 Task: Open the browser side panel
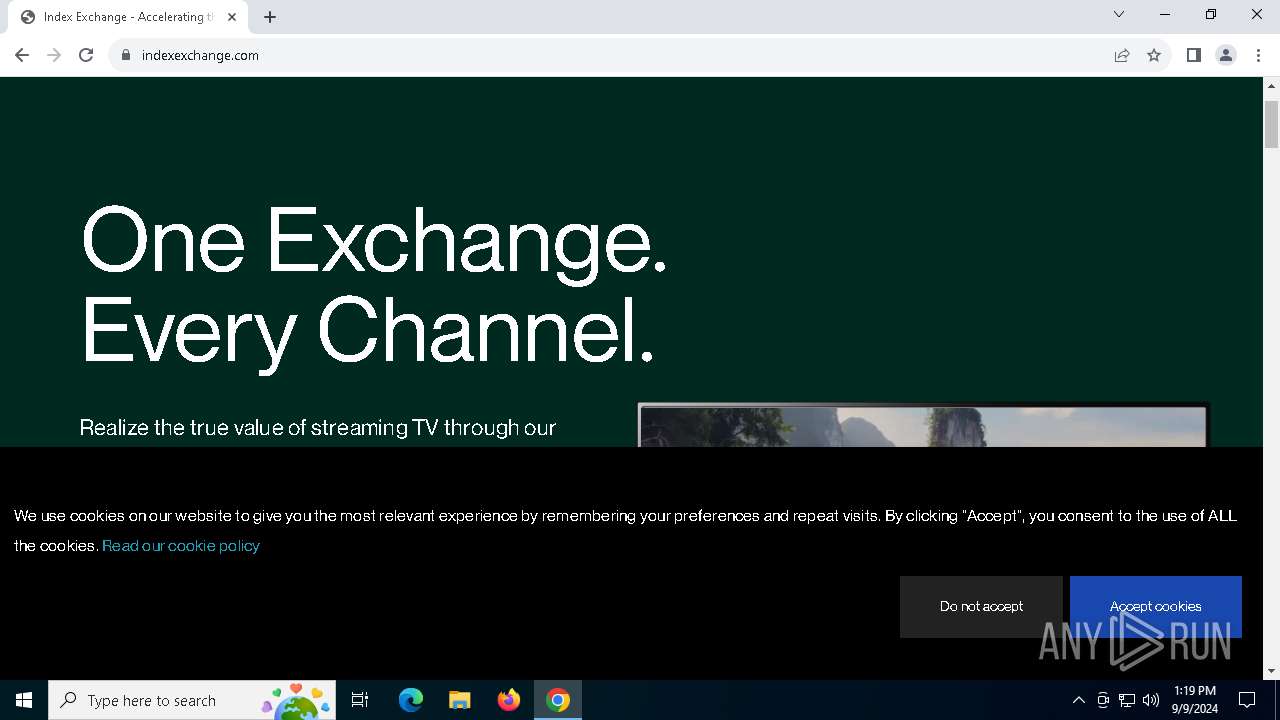coord(1194,55)
